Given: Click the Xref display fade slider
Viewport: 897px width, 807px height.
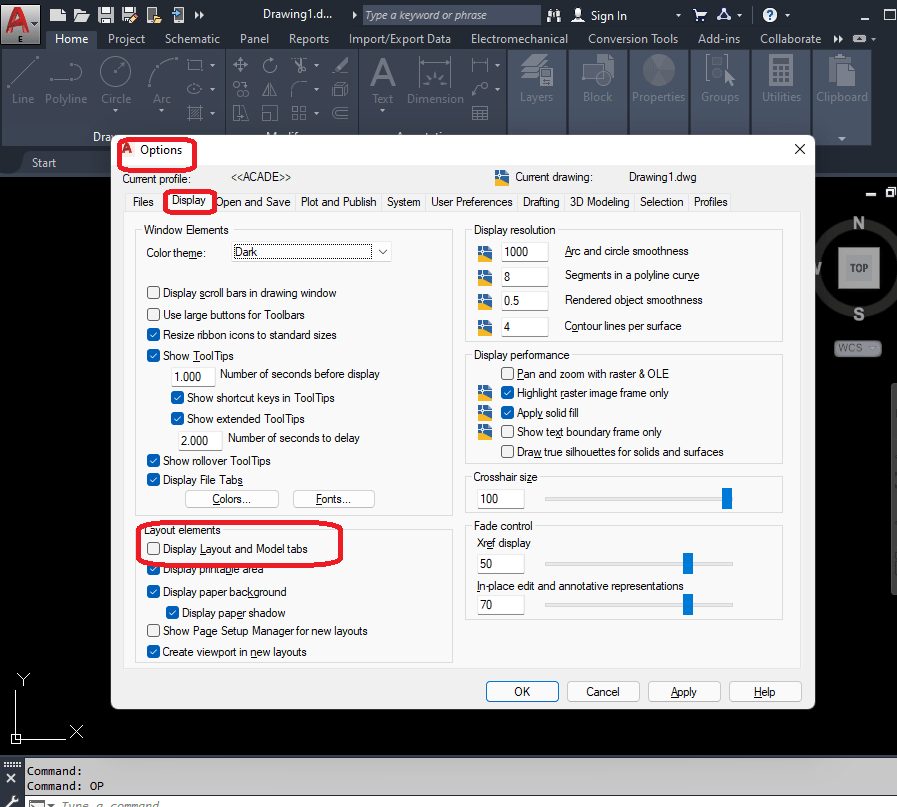Looking at the screenshot, I should tap(688, 563).
